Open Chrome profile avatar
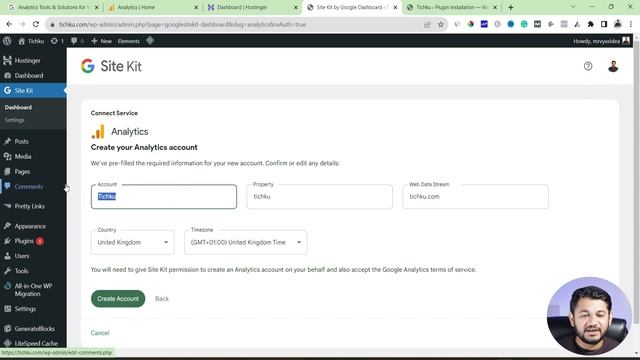 click(618, 24)
